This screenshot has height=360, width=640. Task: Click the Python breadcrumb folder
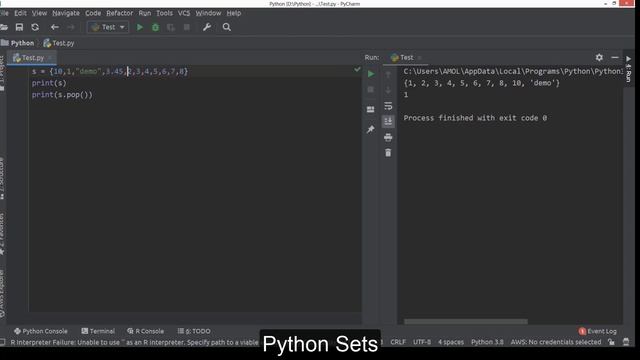[18, 43]
